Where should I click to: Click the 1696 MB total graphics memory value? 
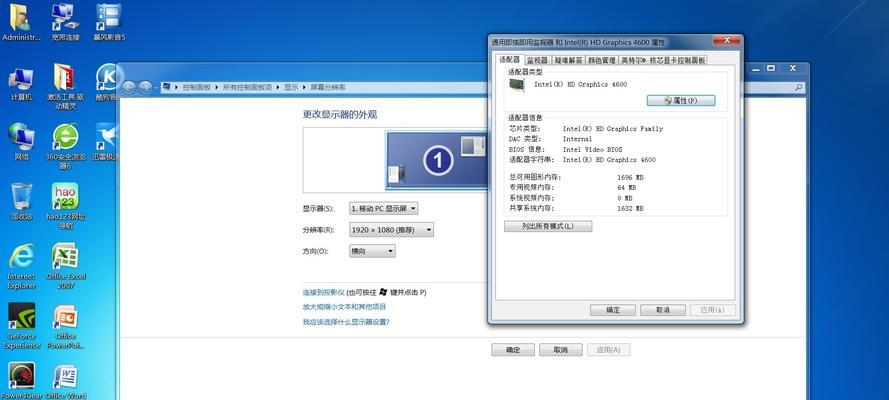pos(630,177)
